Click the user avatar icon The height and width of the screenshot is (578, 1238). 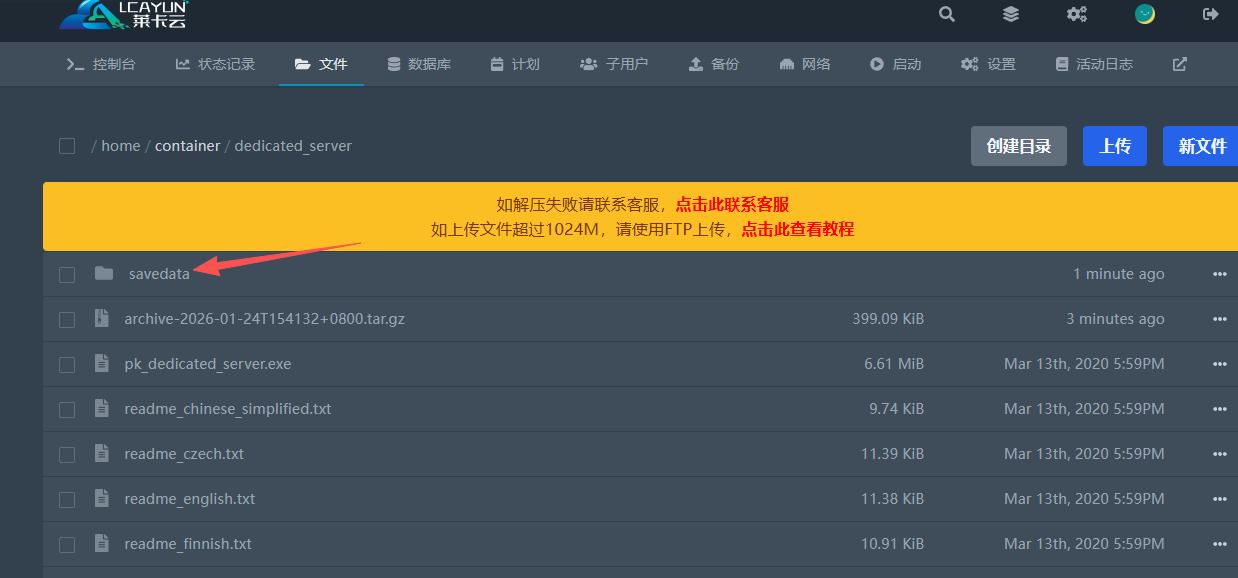tap(1145, 14)
